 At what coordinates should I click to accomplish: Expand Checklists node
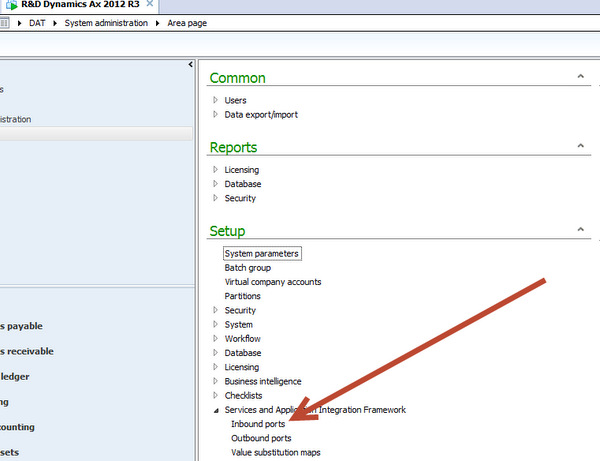point(215,395)
